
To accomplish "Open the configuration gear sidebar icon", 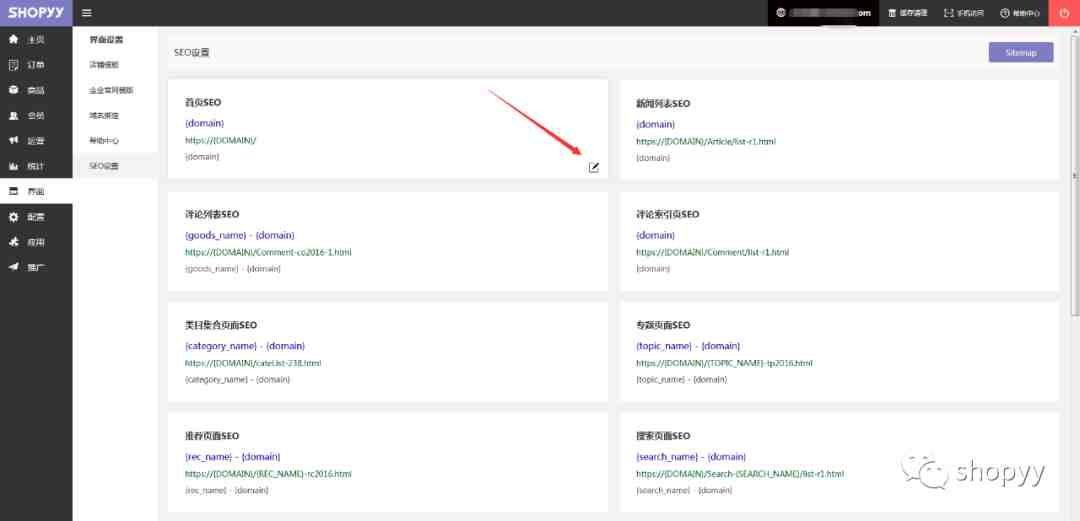I will [13, 217].
